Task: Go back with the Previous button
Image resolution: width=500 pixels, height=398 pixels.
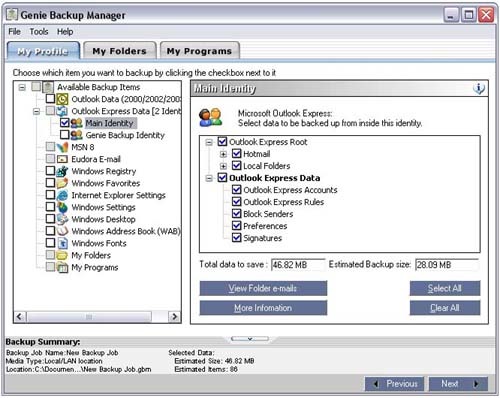Action: coord(395,384)
